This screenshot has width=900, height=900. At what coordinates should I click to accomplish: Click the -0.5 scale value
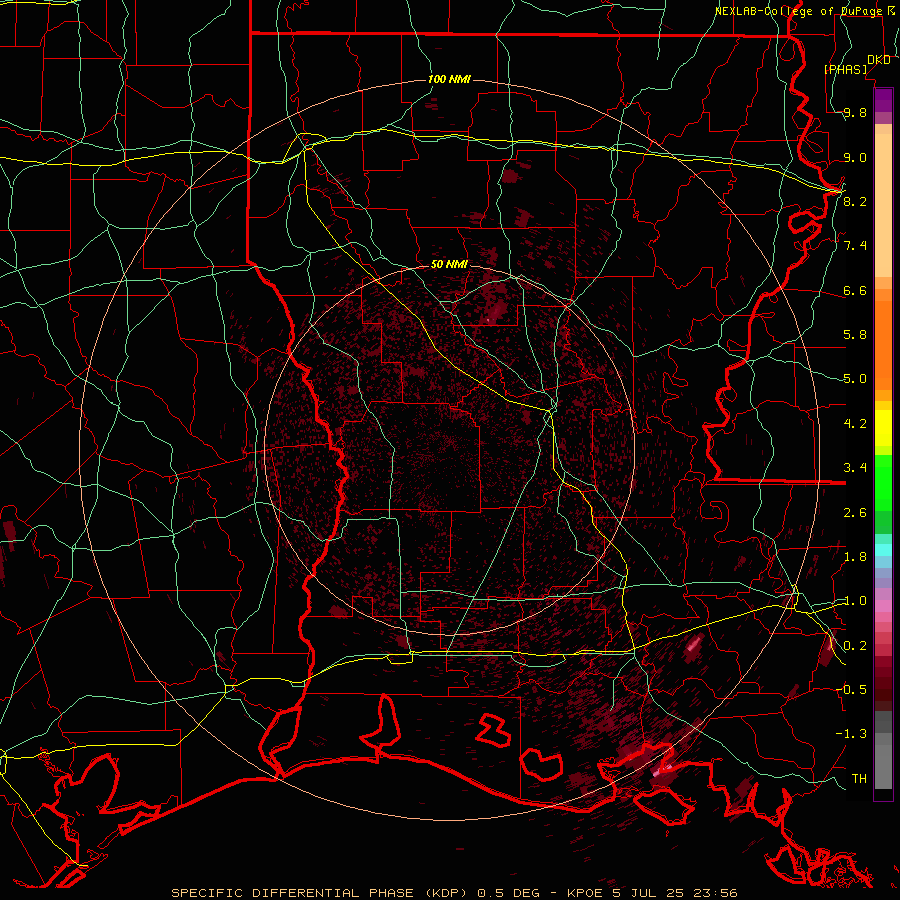pos(851,689)
